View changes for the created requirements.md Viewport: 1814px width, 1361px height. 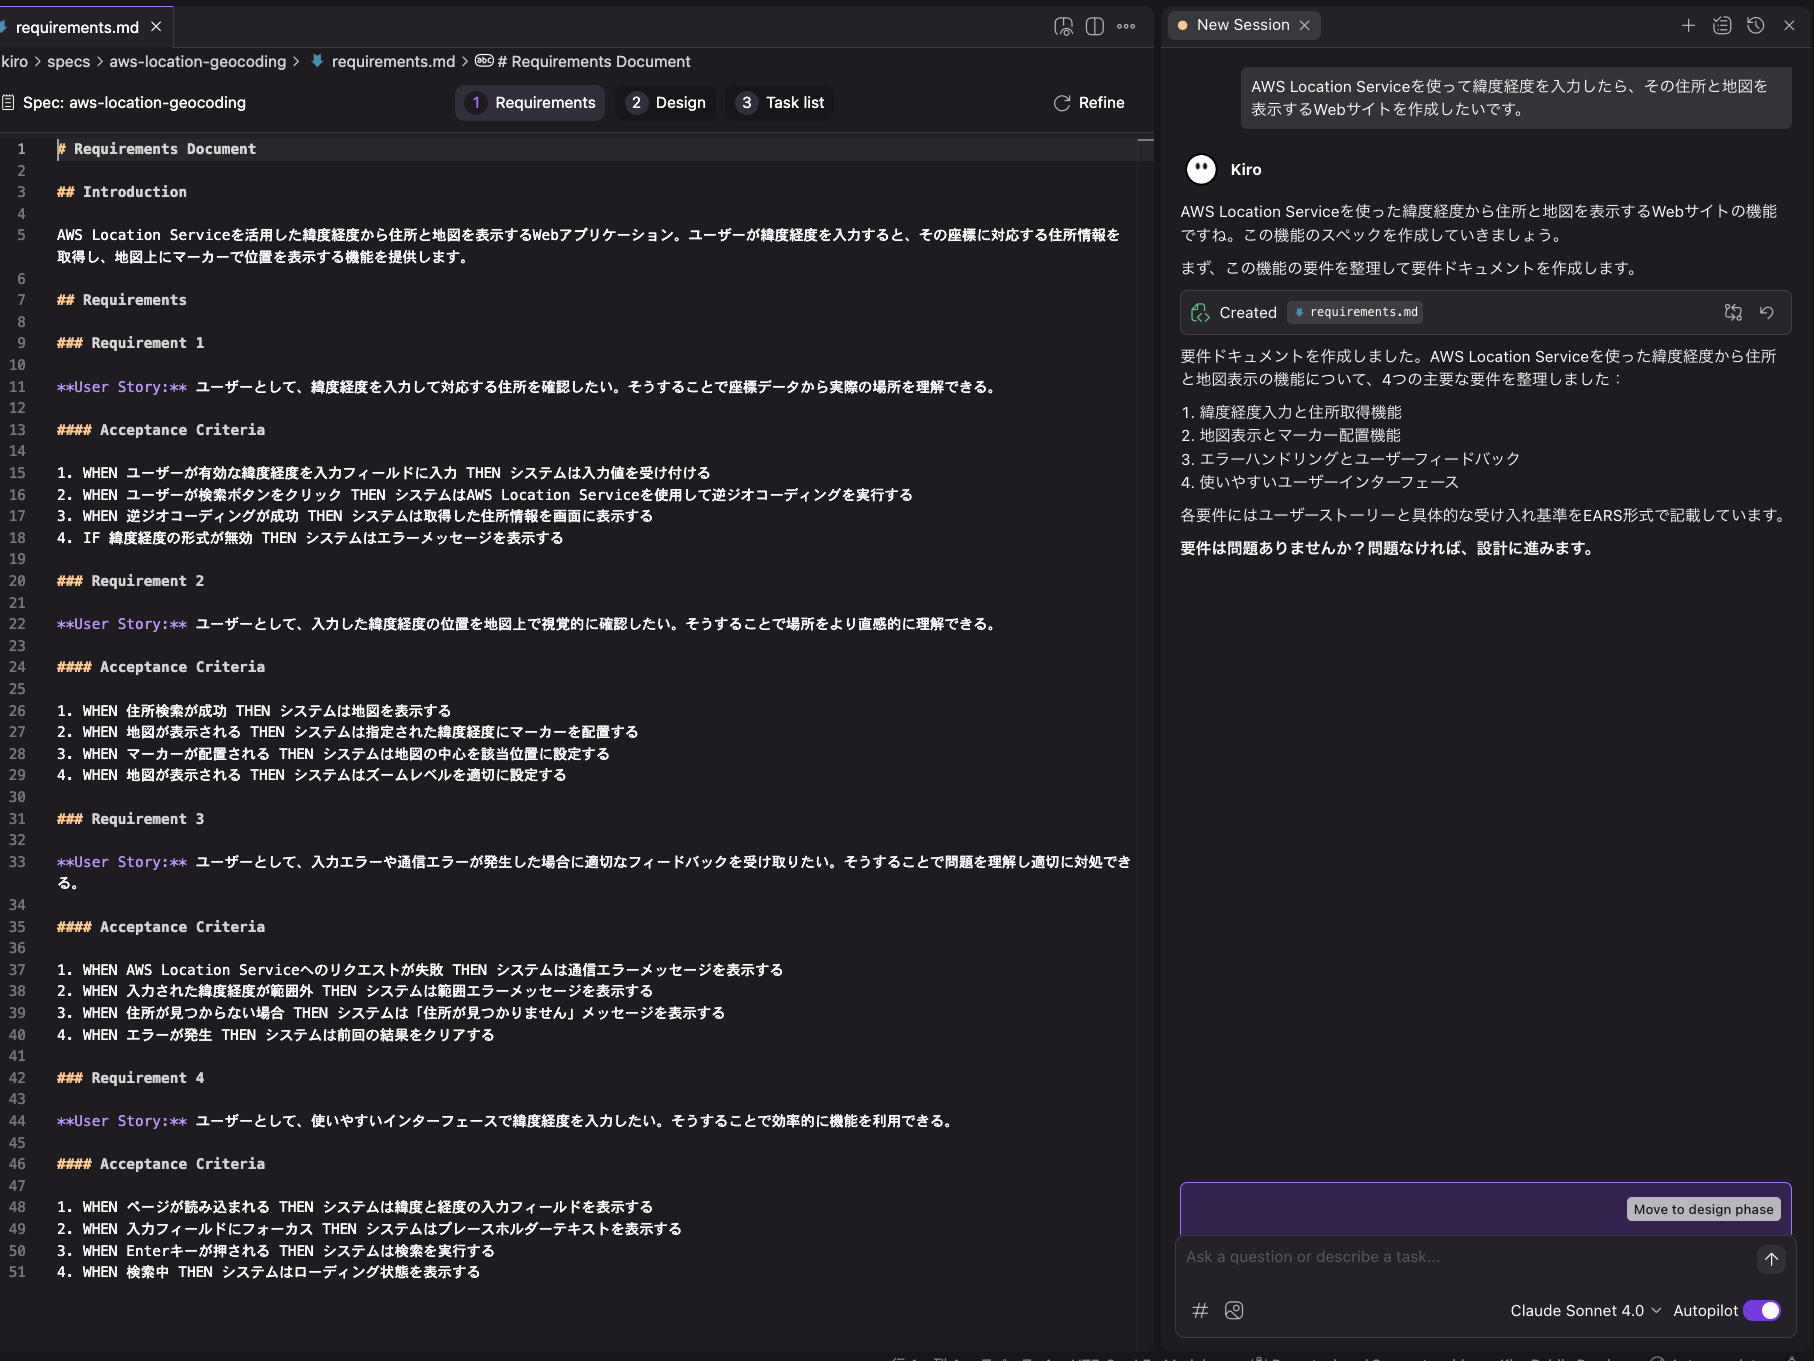tap(1733, 313)
